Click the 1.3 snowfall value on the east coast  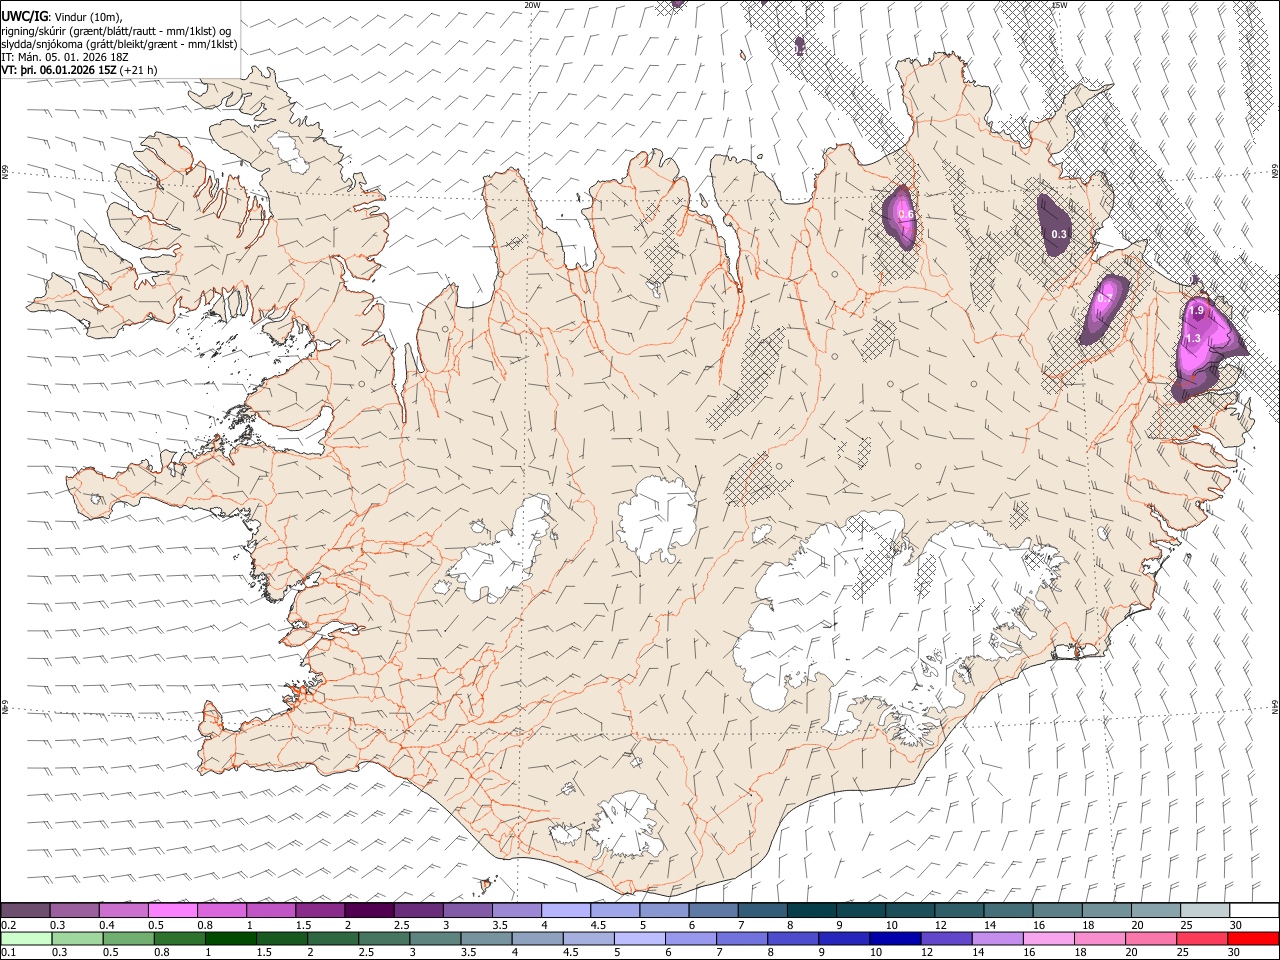1192,339
